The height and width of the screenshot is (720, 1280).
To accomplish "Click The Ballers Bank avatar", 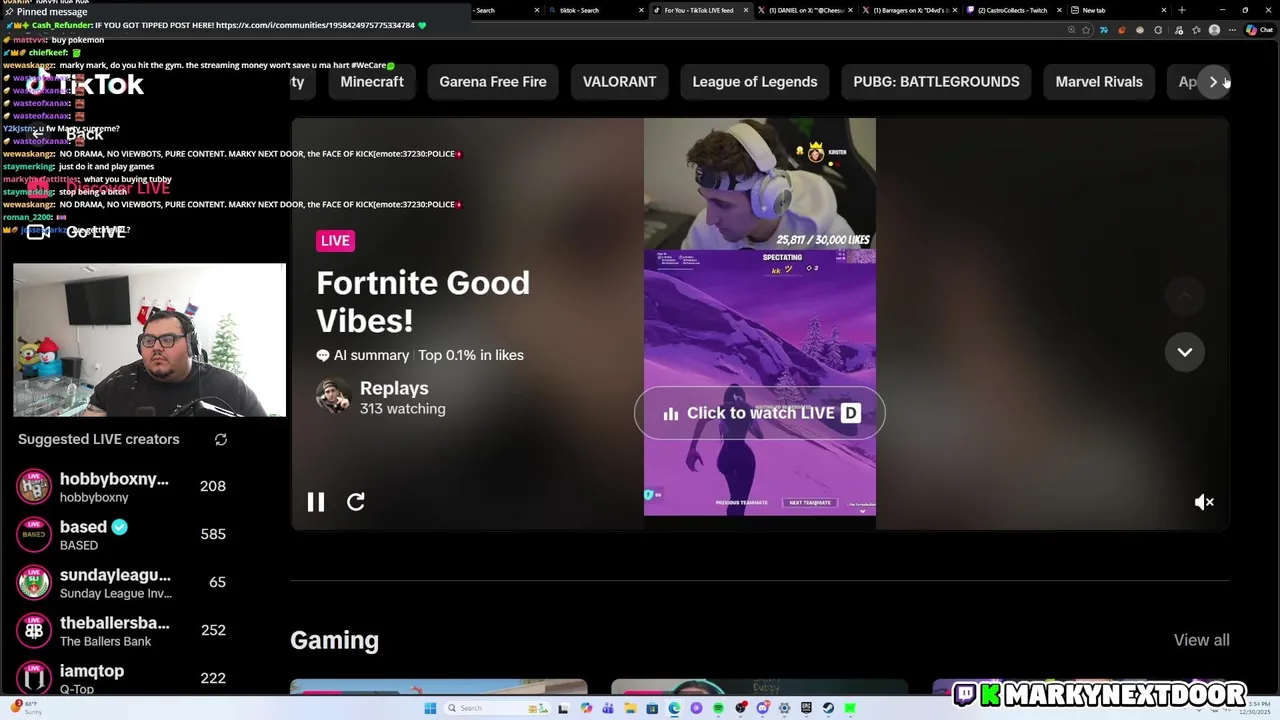I will (x=34, y=631).
